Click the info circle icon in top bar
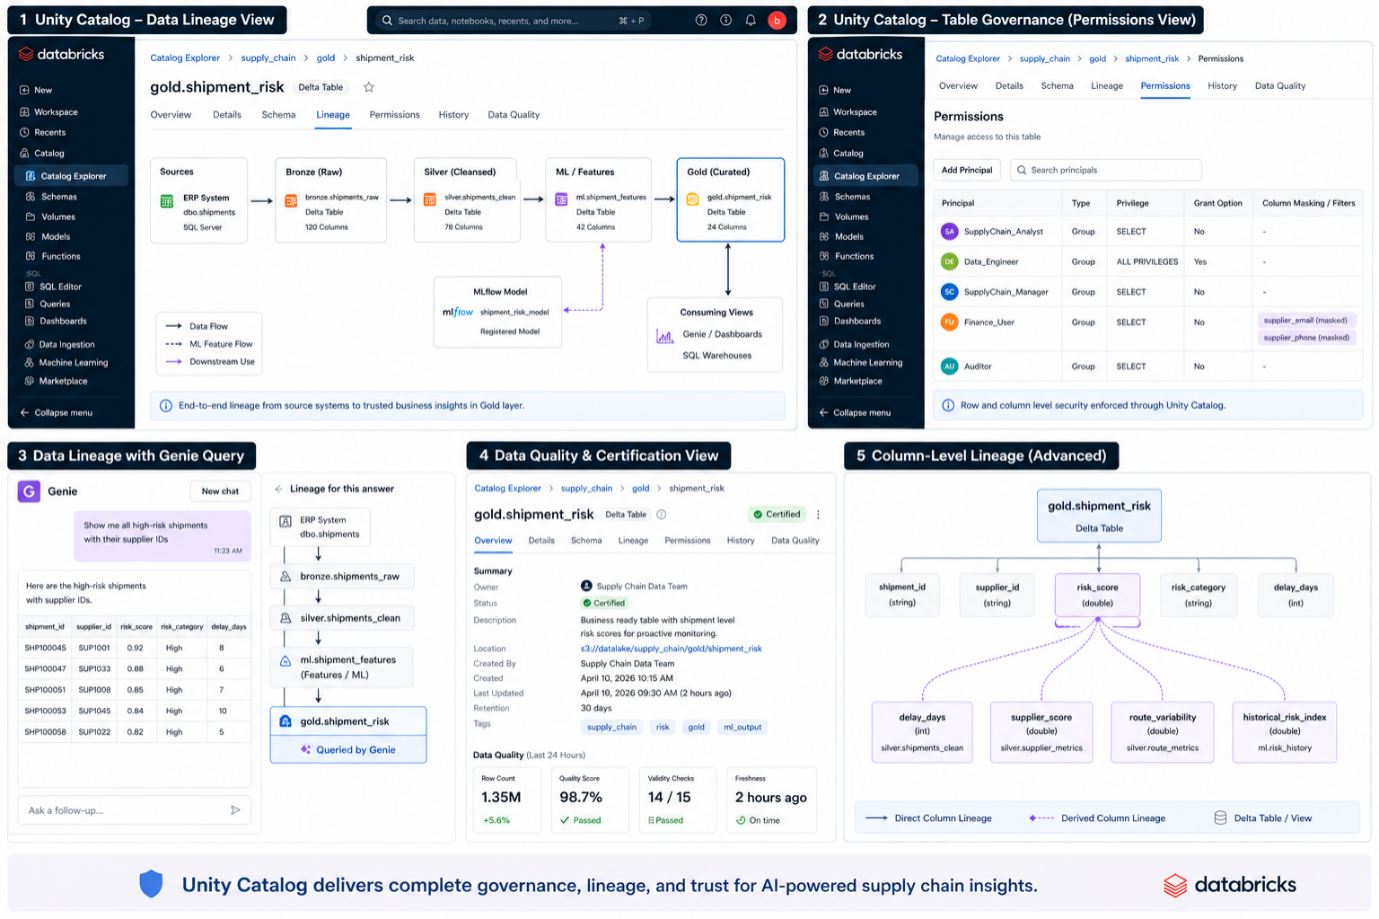This screenshot has width=1379, height=919. [x=726, y=20]
